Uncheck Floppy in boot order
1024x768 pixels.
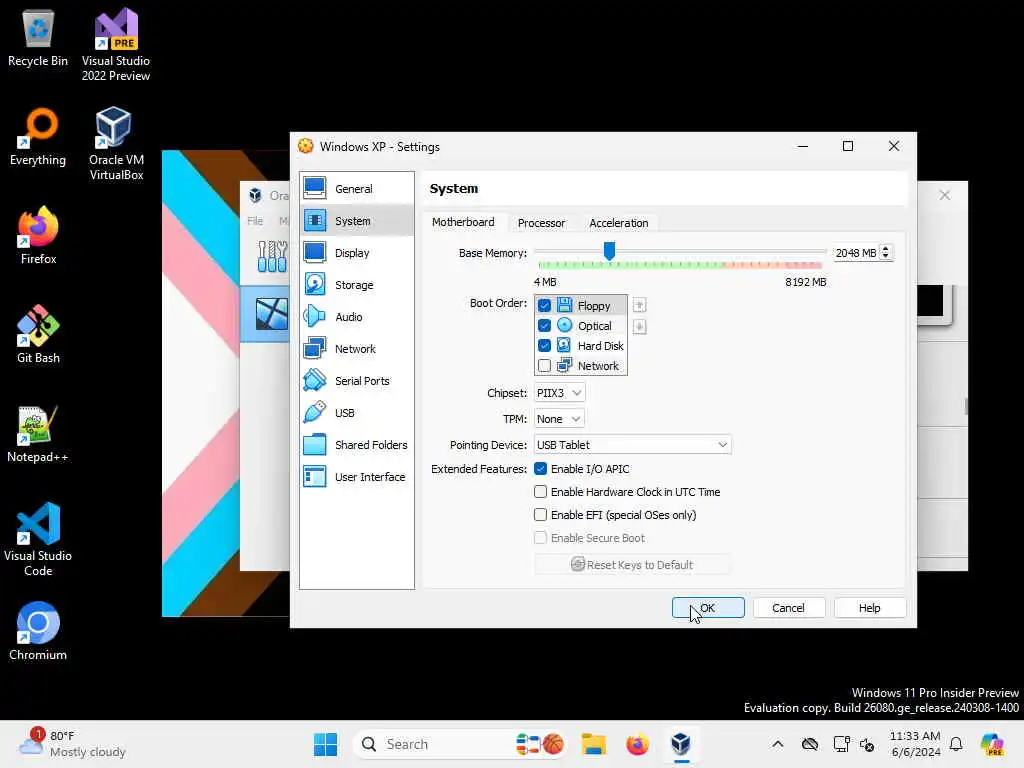(x=544, y=306)
